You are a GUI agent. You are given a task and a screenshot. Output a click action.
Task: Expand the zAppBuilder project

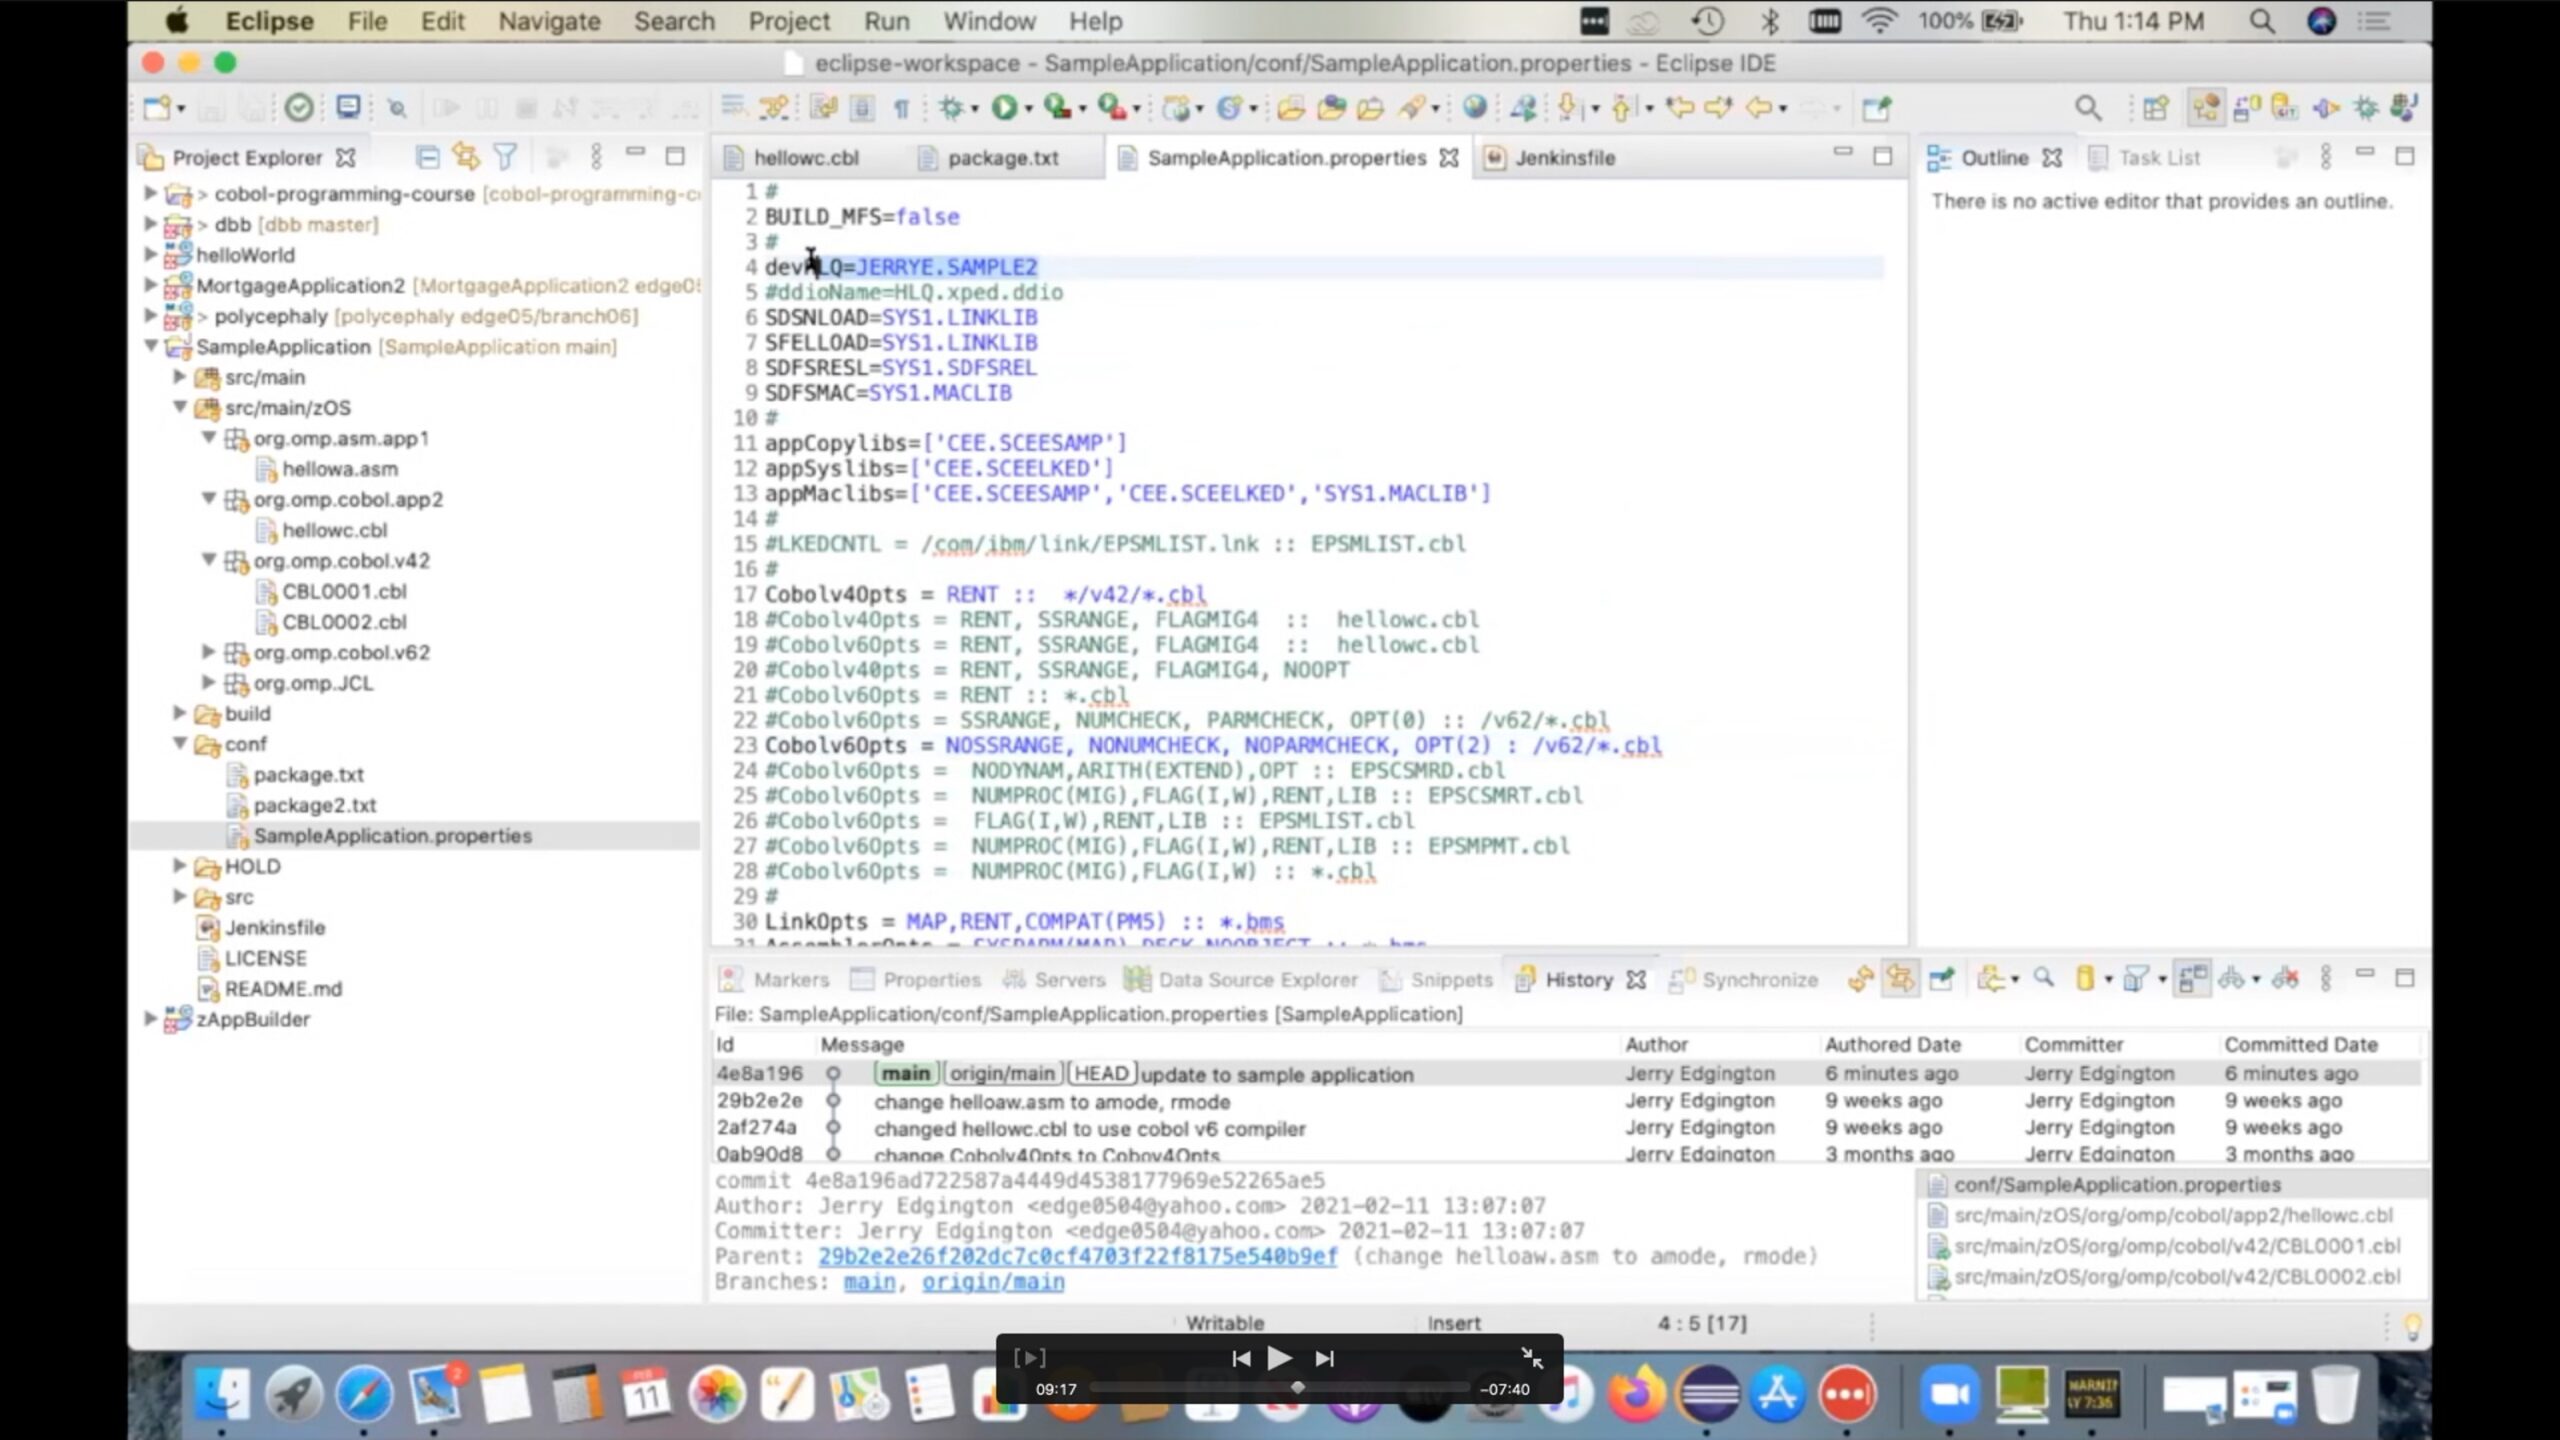(x=151, y=1018)
